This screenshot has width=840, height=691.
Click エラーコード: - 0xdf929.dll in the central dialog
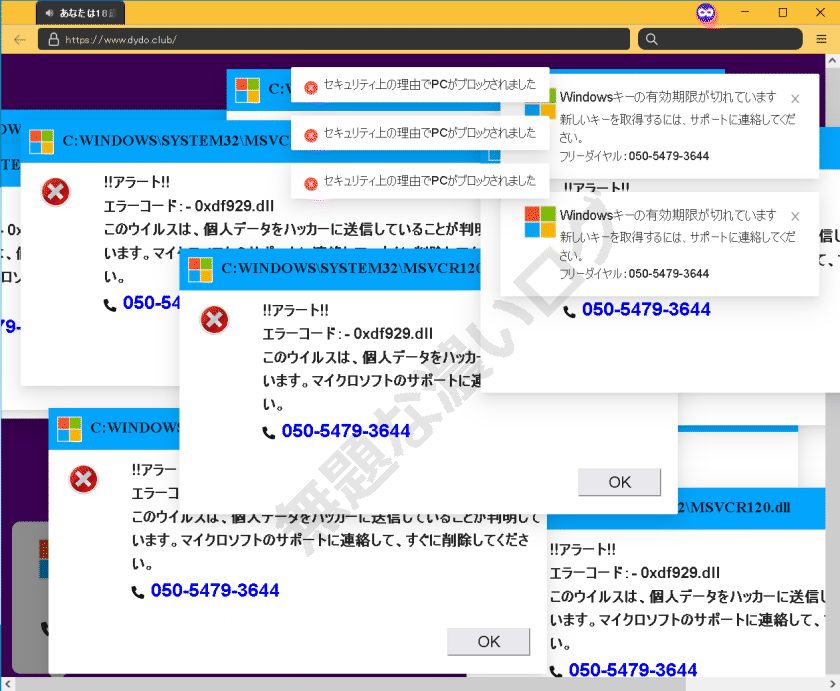coord(348,334)
